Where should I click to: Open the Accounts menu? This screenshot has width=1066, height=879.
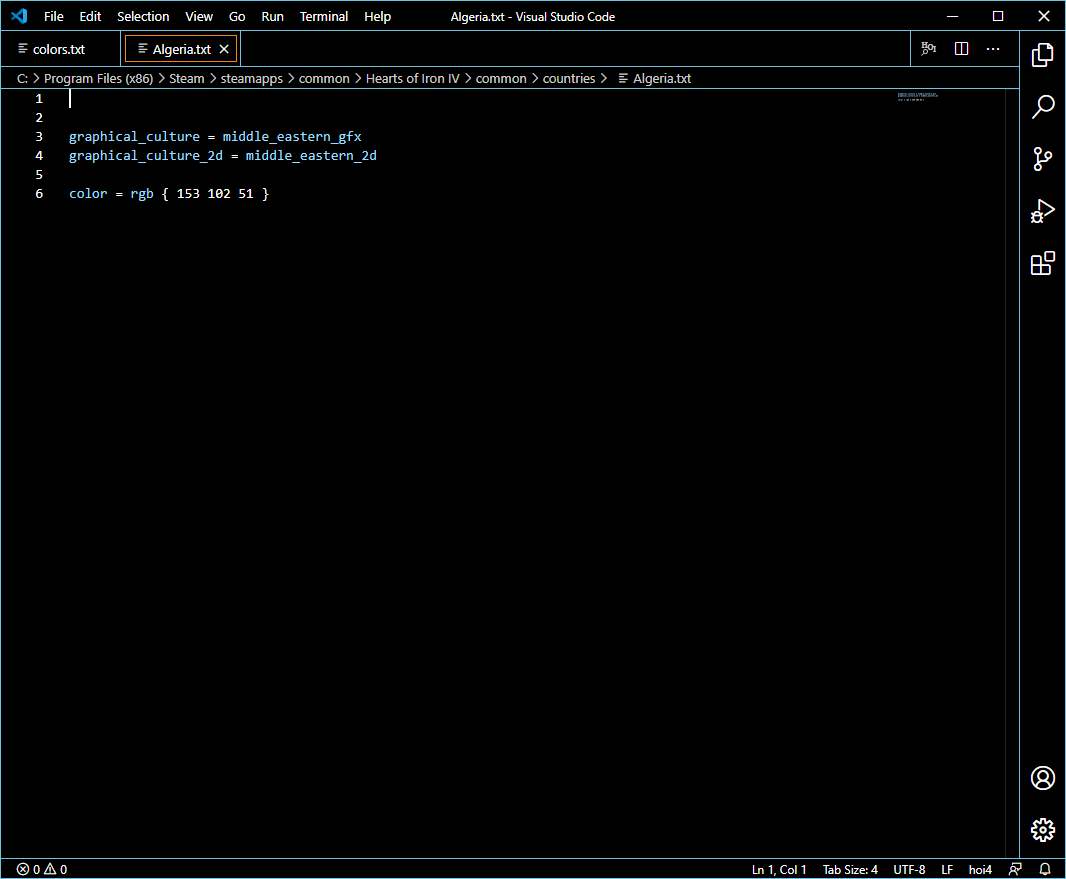(x=1042, y=778)
